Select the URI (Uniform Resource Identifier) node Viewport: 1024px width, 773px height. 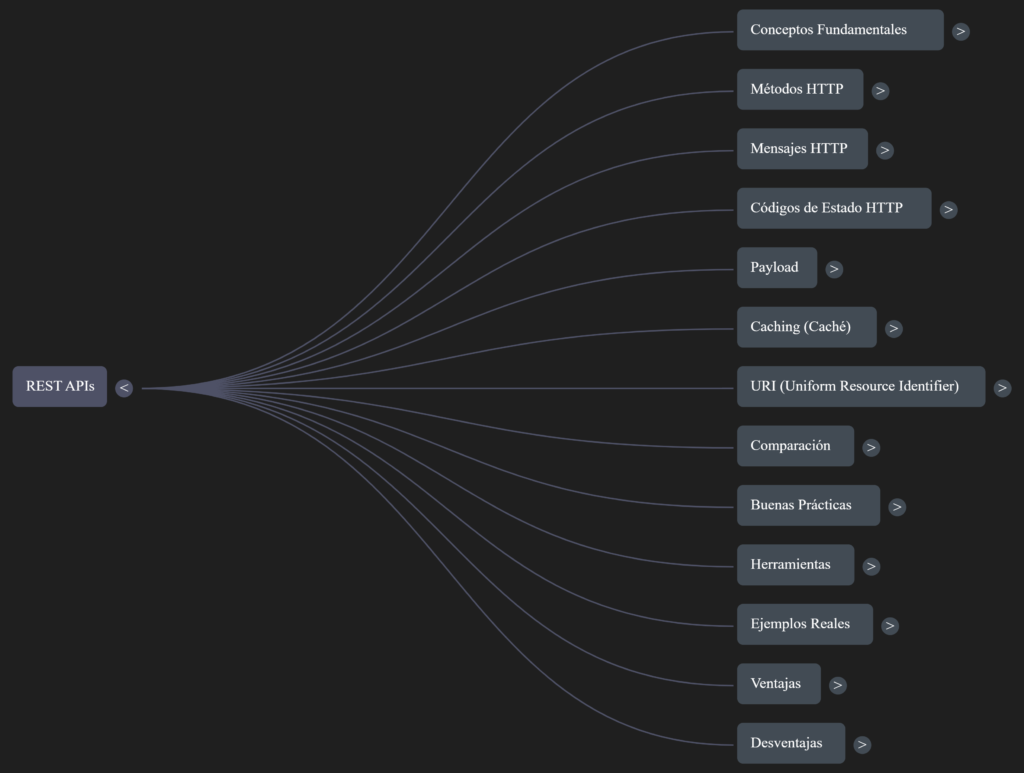(x=860, y=386)
